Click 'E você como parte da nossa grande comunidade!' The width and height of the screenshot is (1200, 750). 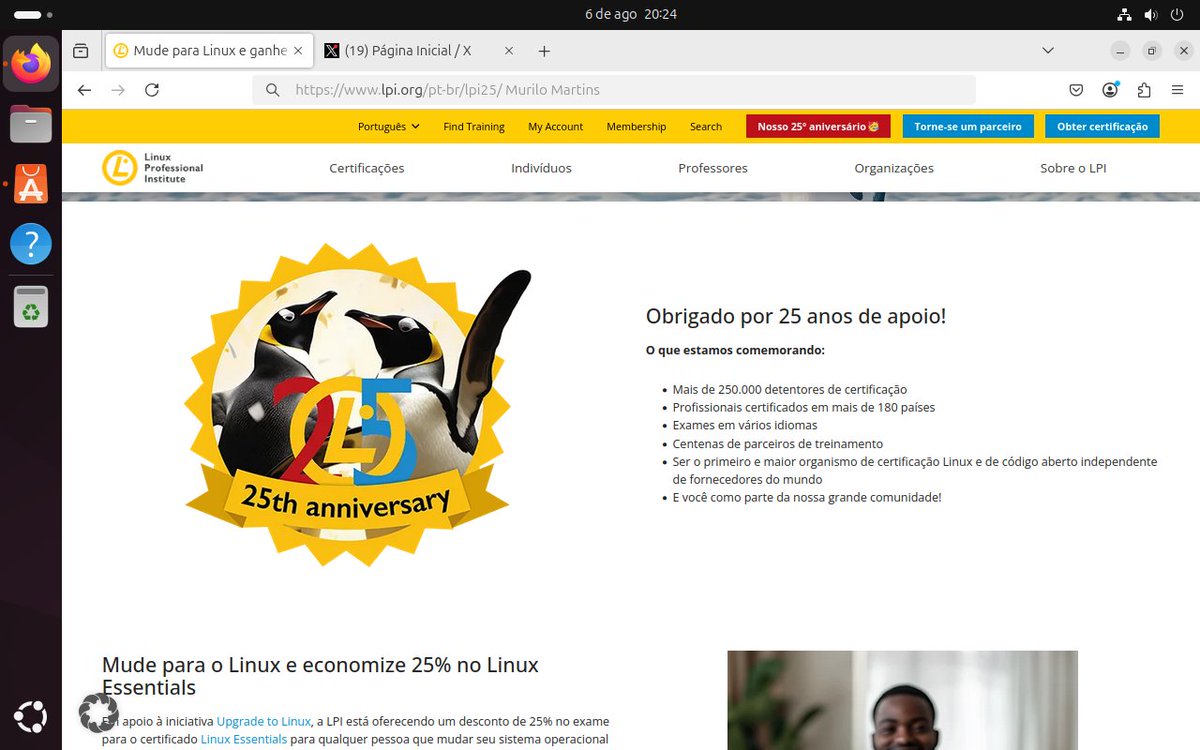coord(807,497)
